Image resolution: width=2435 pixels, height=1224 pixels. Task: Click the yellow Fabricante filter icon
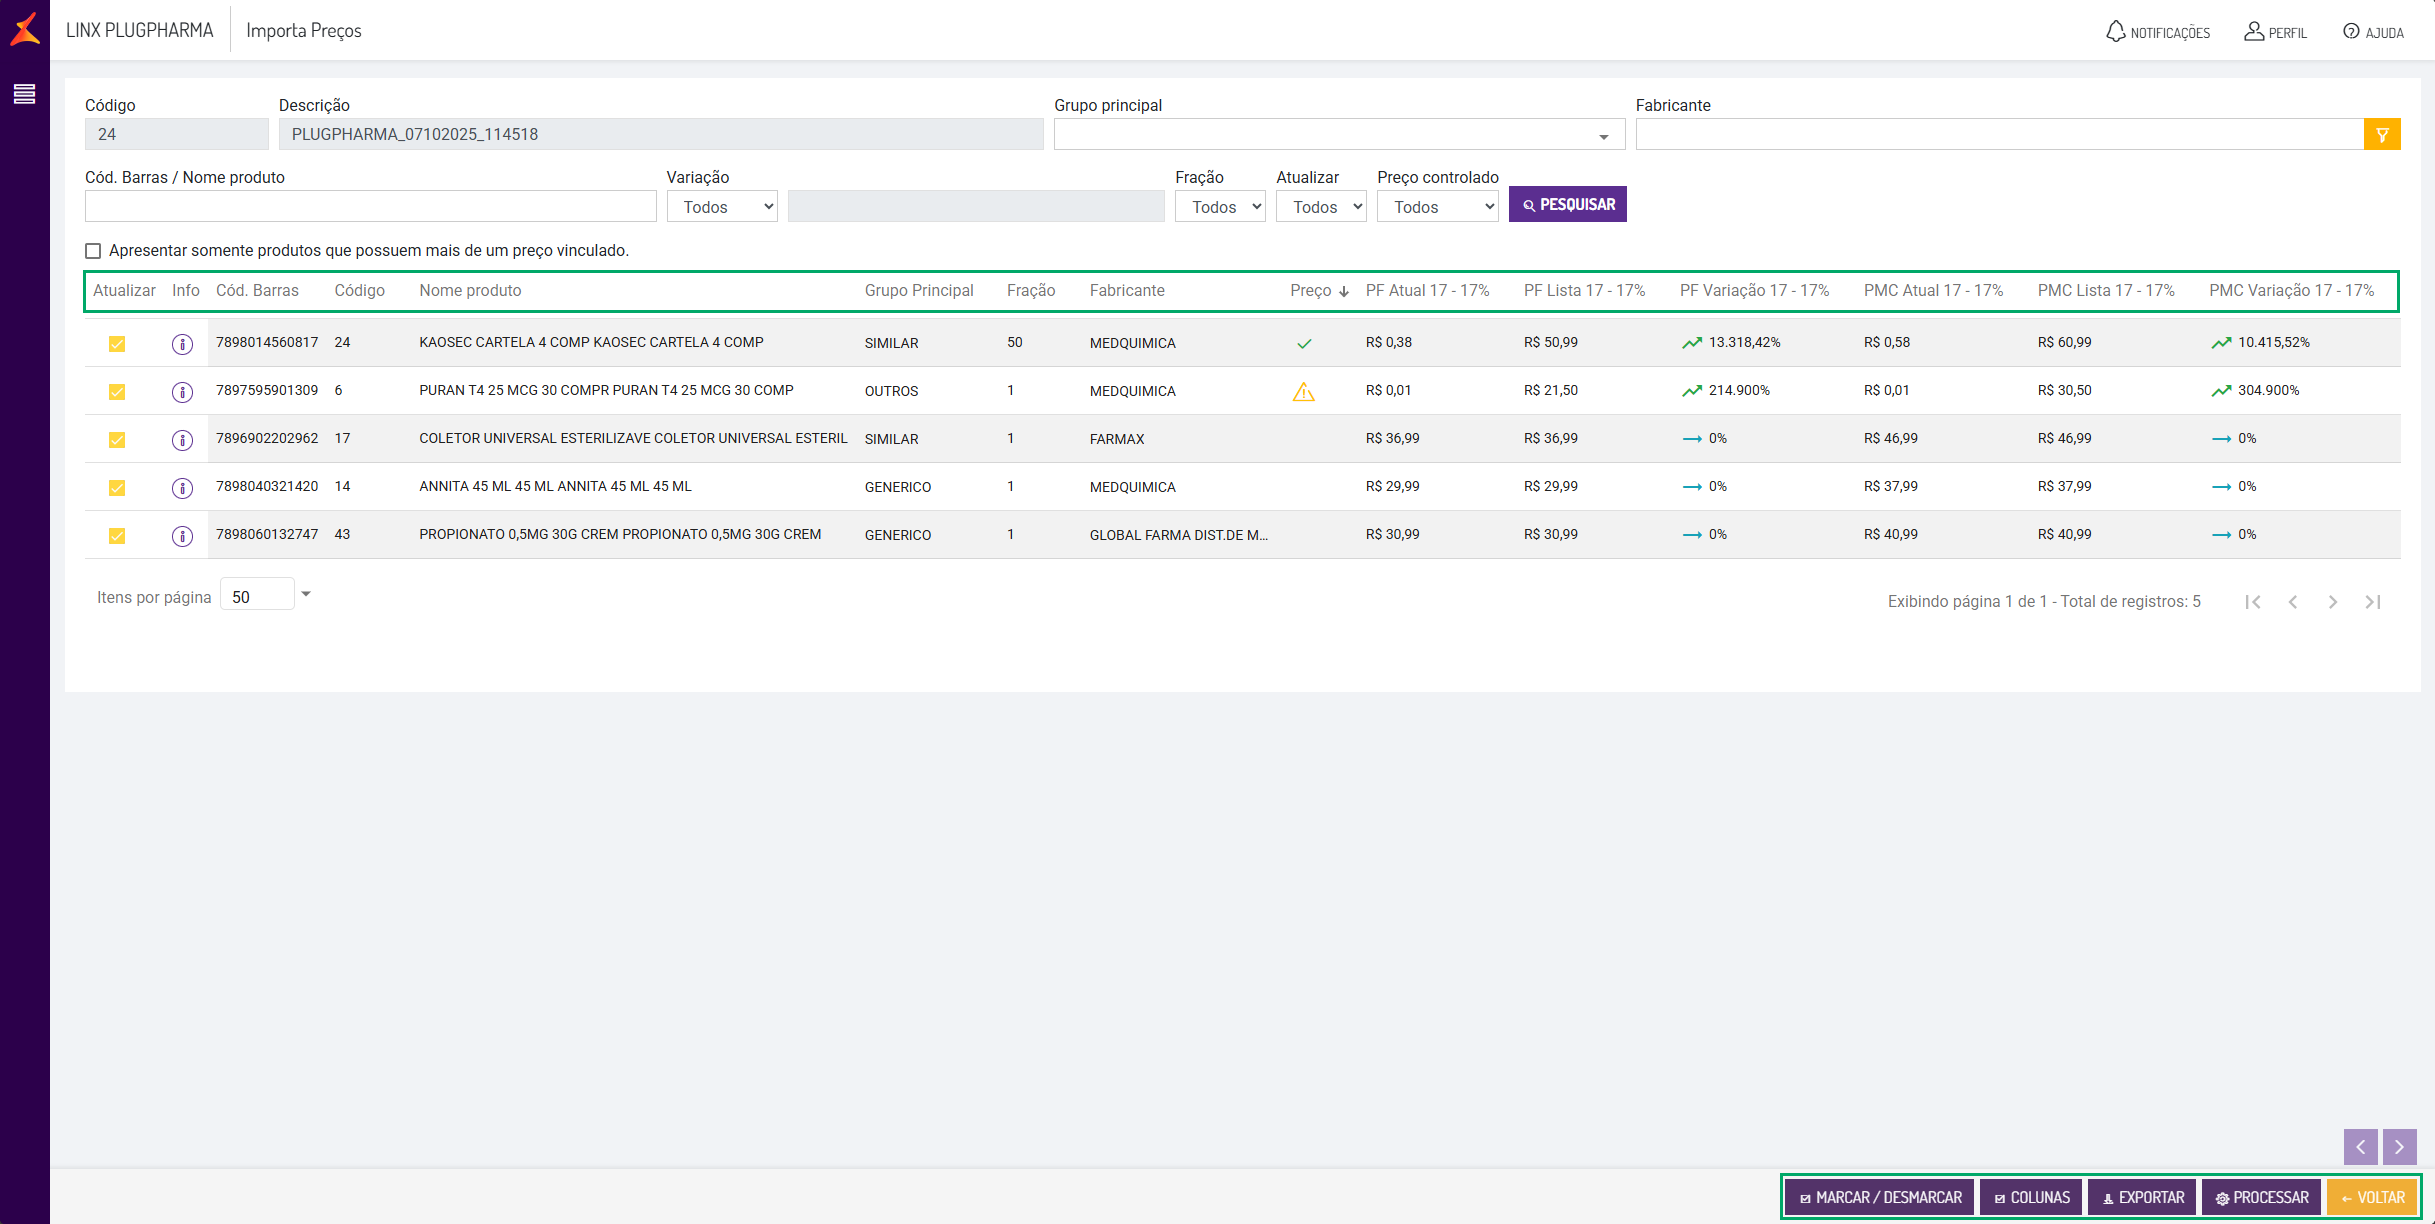coord(2382,134)
